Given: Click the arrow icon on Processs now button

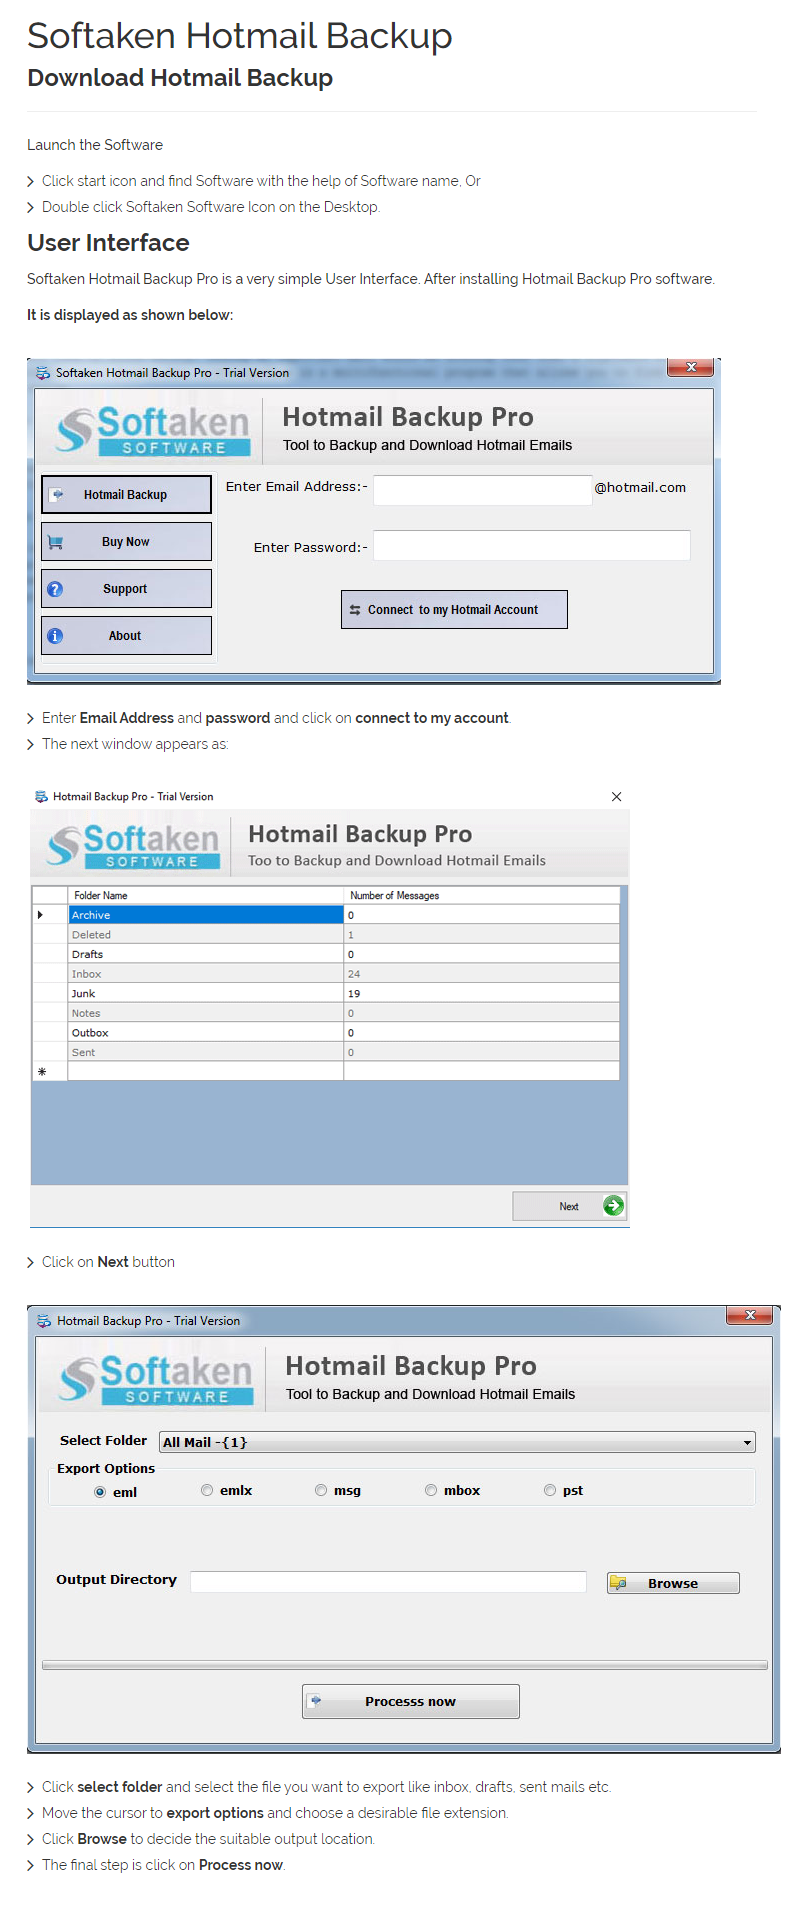Looking at the screenshot, I should coord(316,1699).
